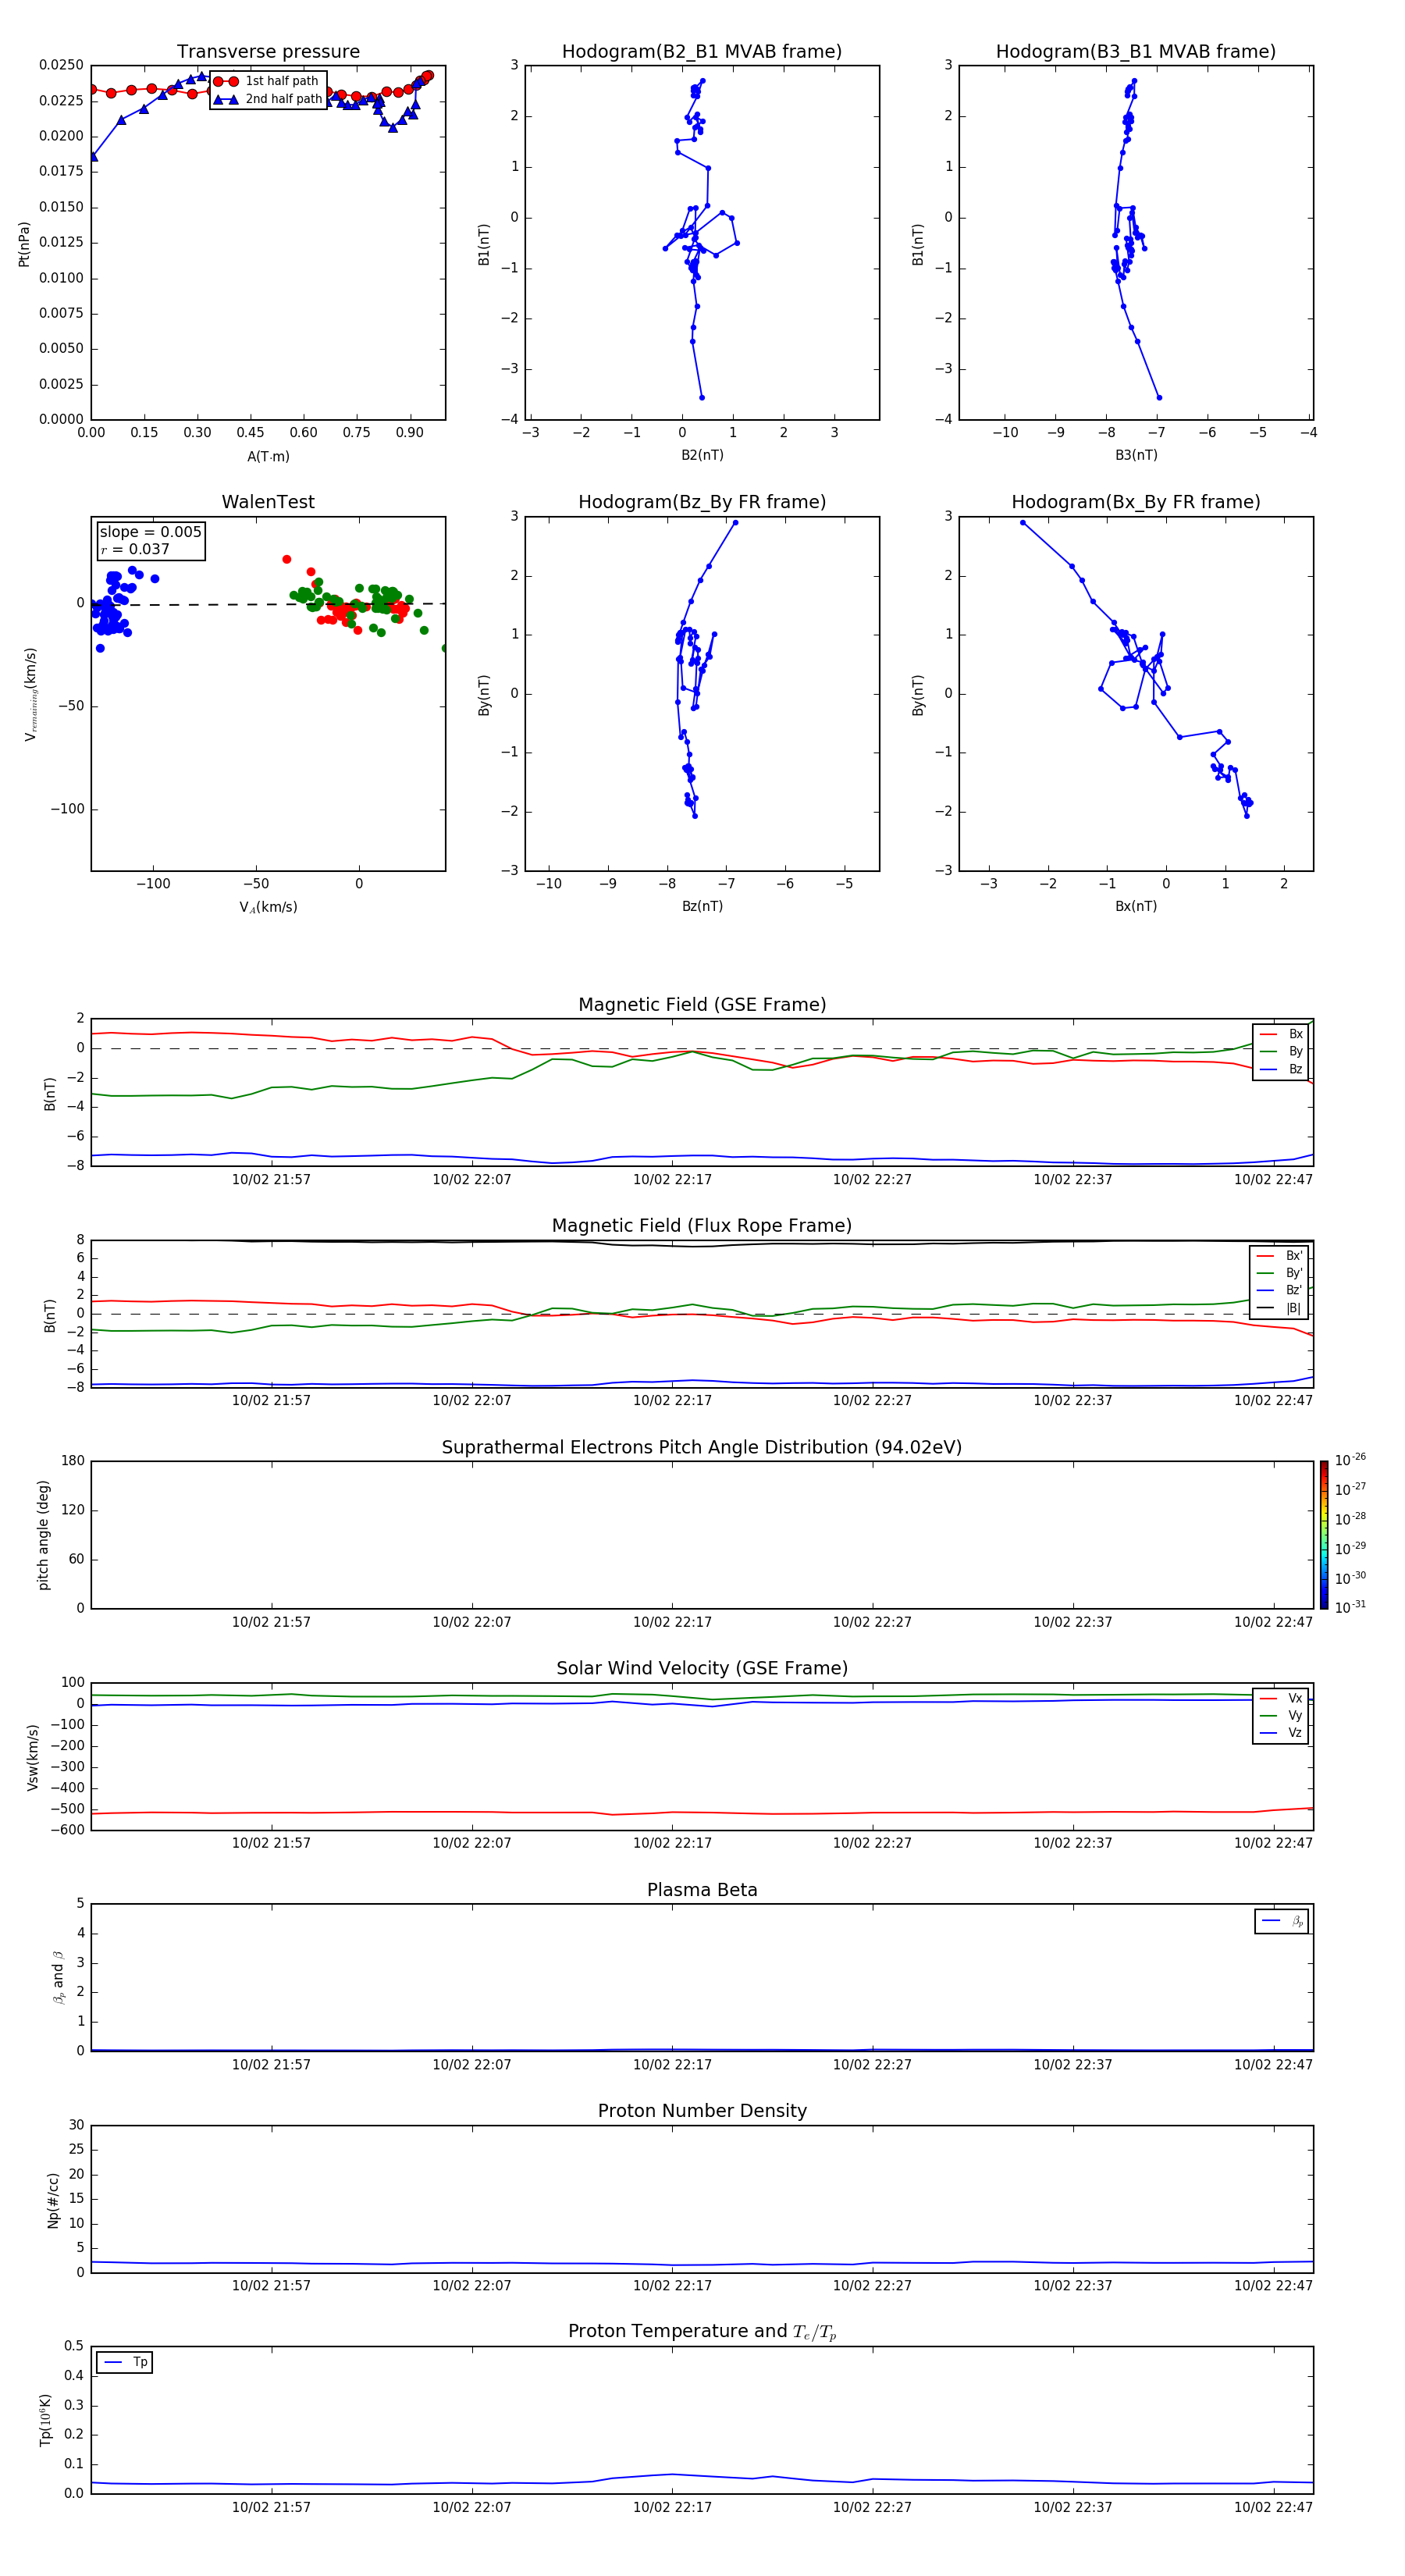1405x2576 pixels.
Task: Click the 'Np(#/cc)' y-axis label
Action: tap(53, 2199)
